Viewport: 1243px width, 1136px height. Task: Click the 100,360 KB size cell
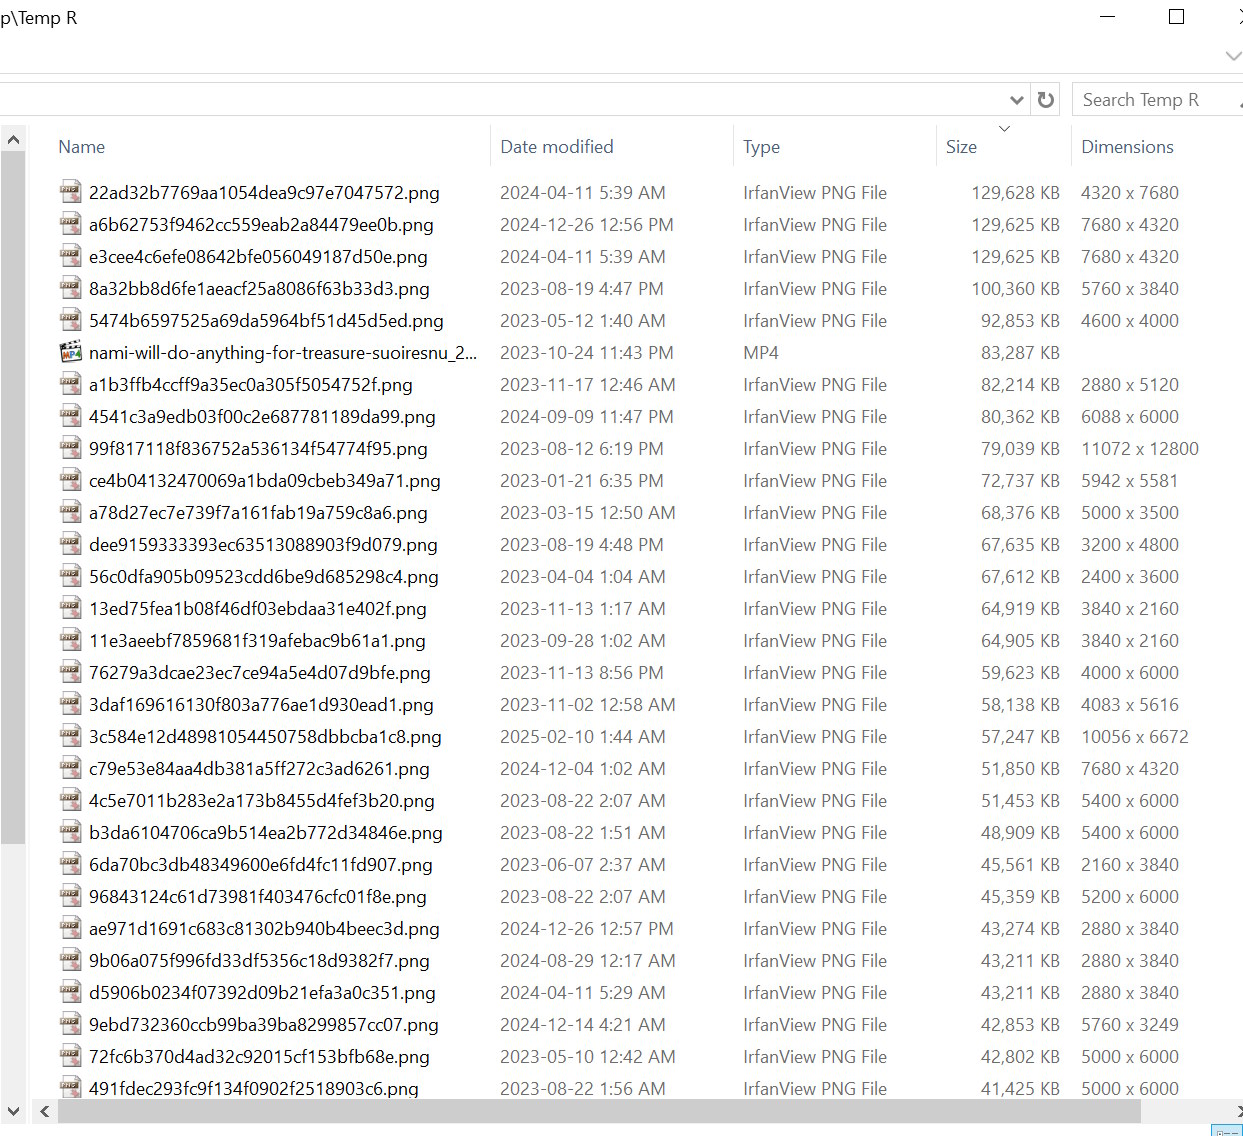1015,289
